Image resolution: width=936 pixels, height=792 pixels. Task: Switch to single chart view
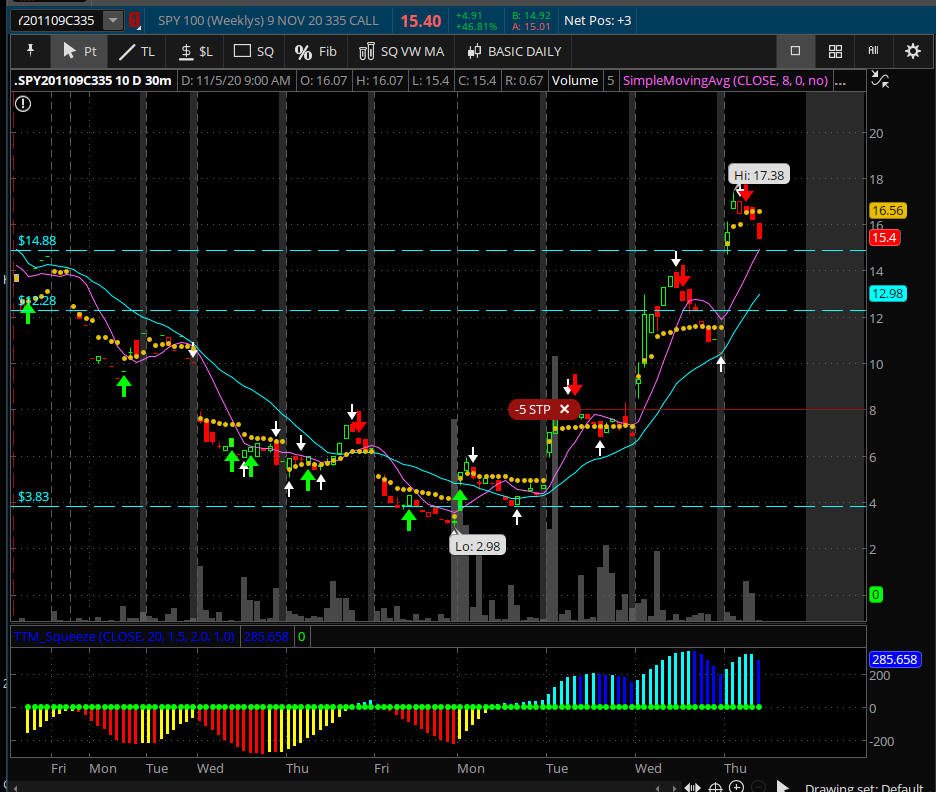(795, 51)
